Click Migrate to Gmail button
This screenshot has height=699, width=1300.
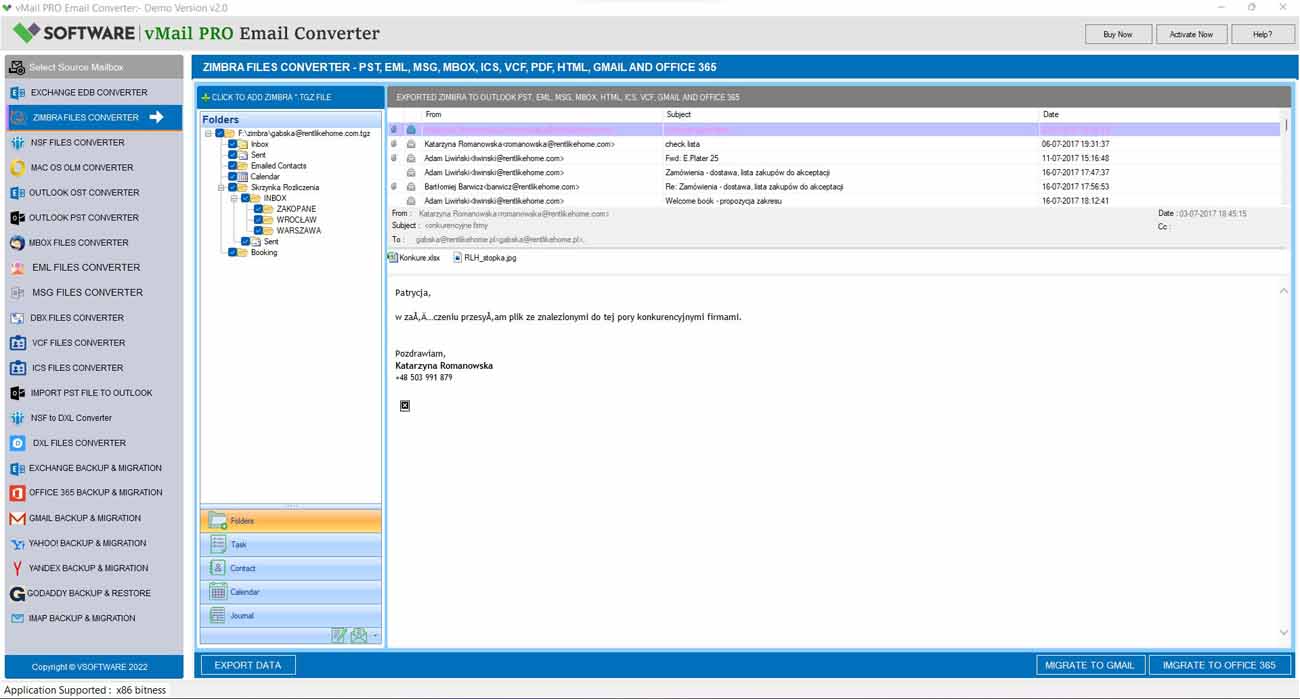click(1090, 665)
